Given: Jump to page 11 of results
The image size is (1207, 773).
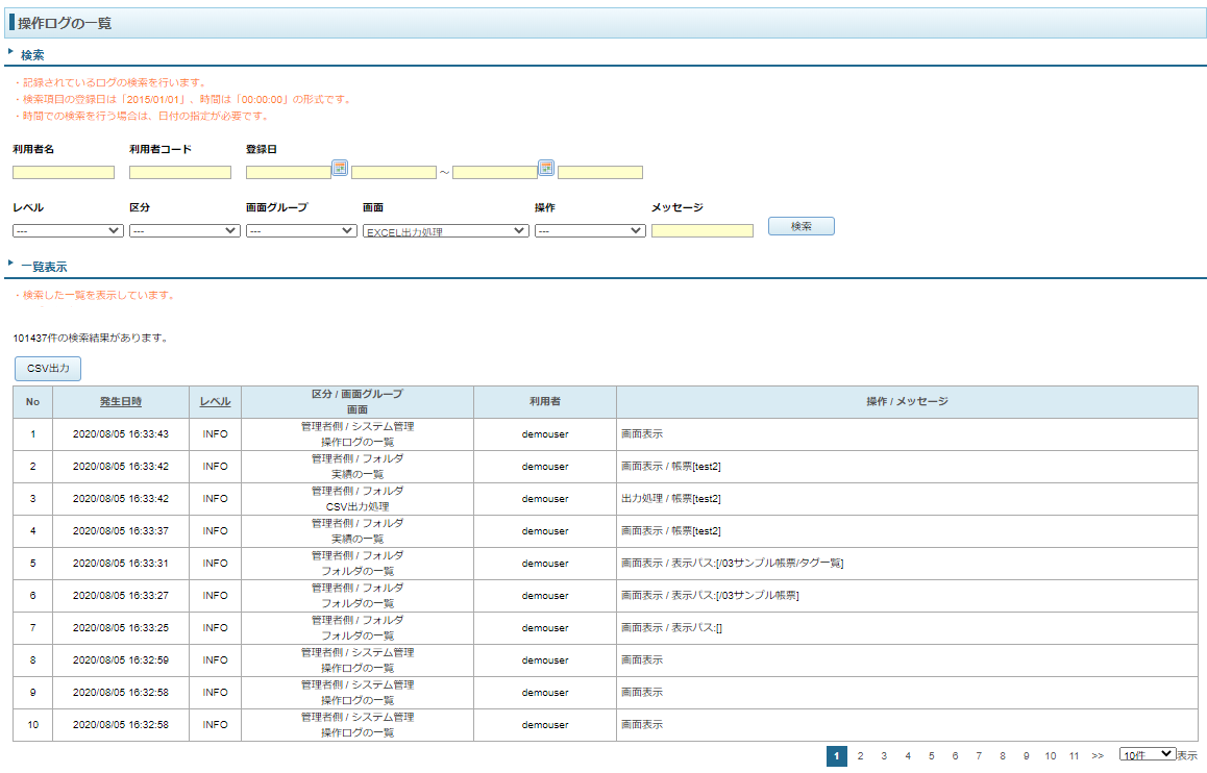Looking at the screenshot, I should 1074,757.
